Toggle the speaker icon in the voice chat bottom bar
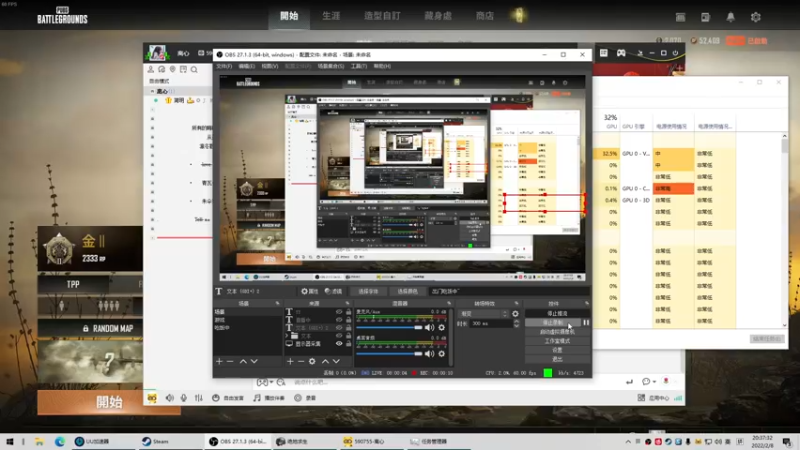The height and width of the screenshot is (450, 800). click(169, 398)
